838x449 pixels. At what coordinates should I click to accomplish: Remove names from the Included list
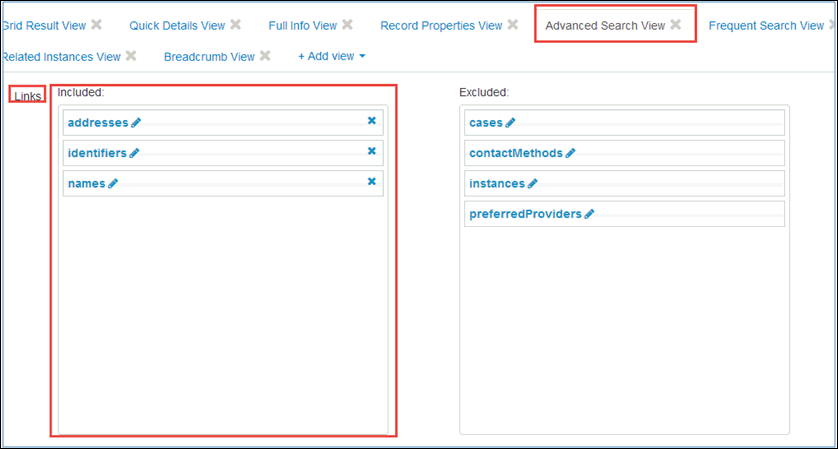coord(372,182)
